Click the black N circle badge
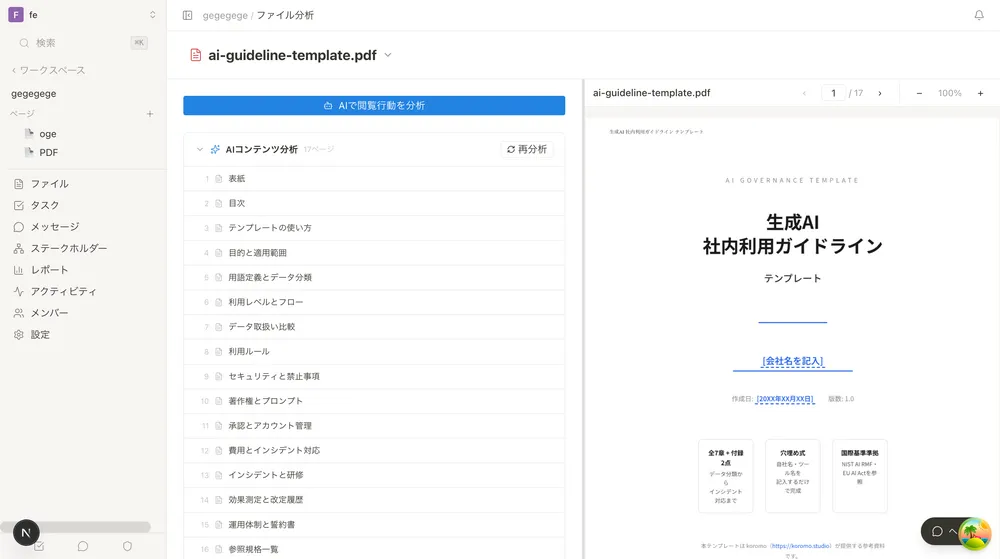Image resolution: width=1000 pixels, height=559 pixels. click(x=26, y=532)
